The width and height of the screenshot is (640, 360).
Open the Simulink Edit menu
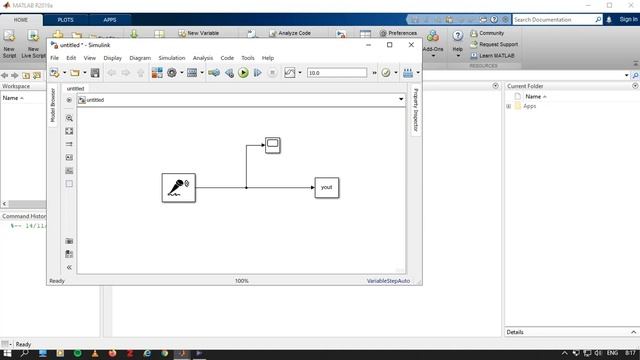71,58
